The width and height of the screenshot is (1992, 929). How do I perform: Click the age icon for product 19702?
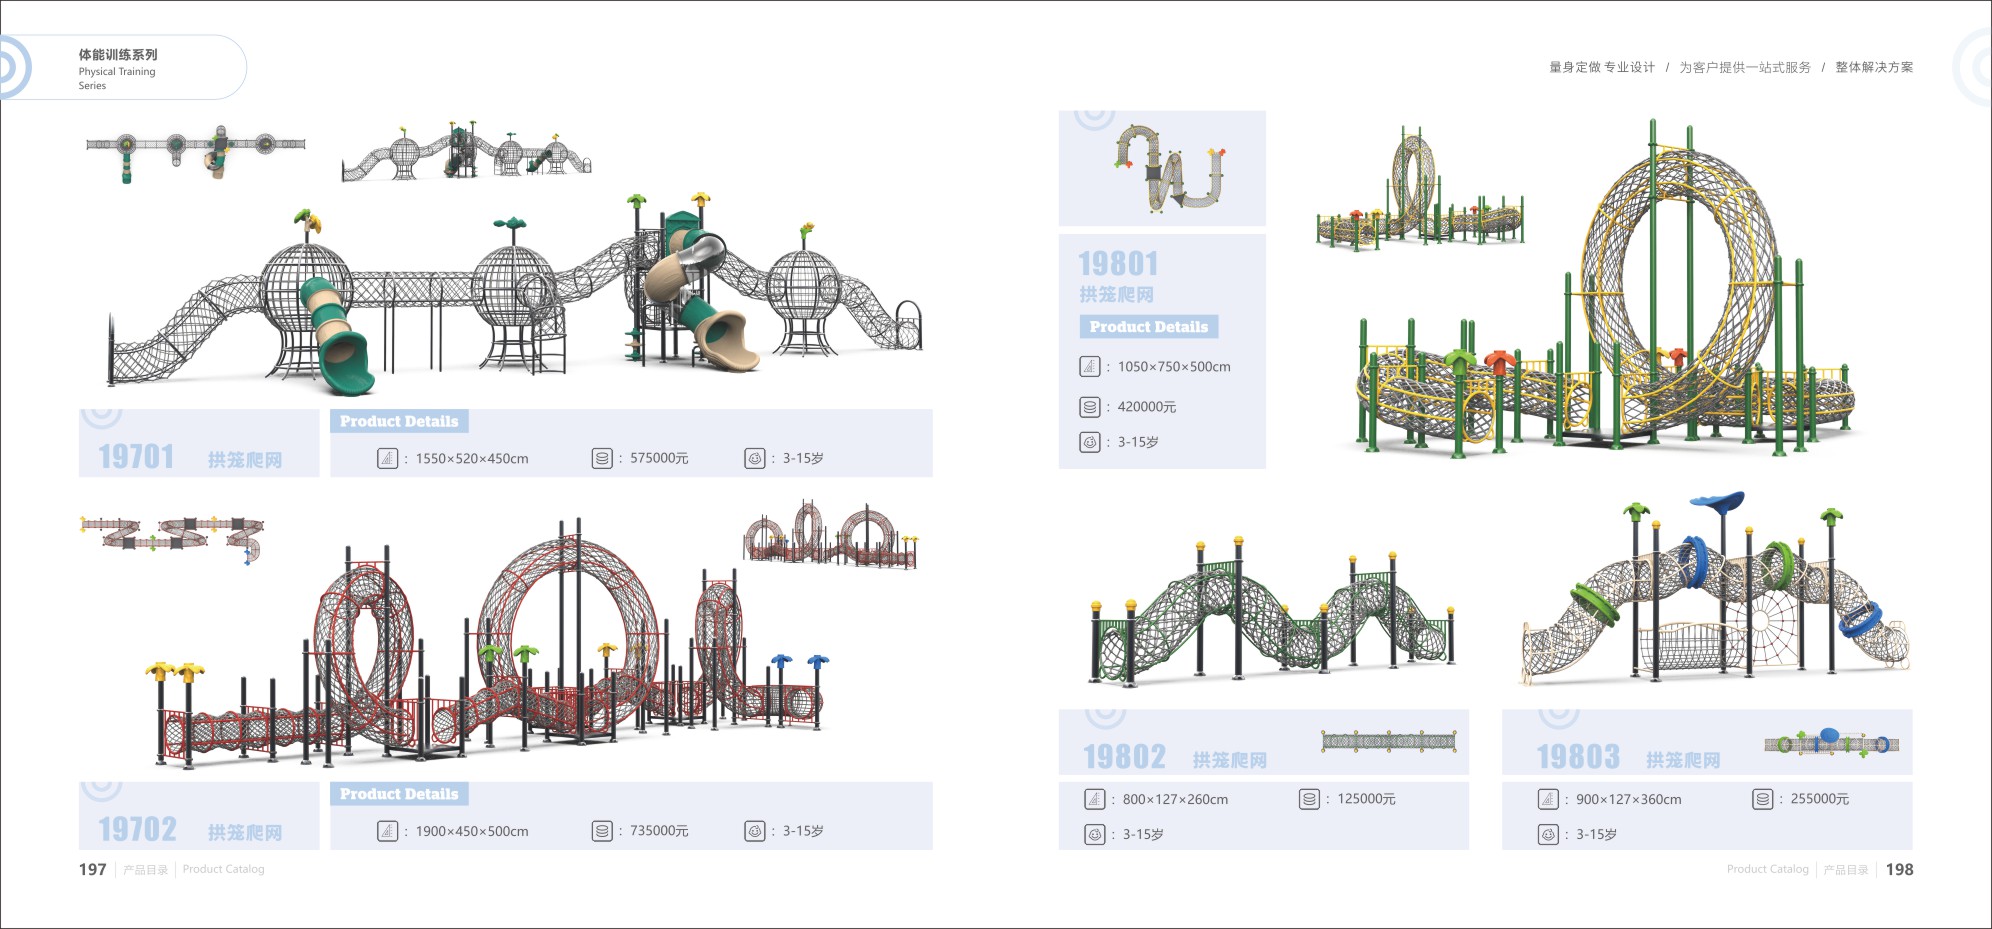coord(755,831)
